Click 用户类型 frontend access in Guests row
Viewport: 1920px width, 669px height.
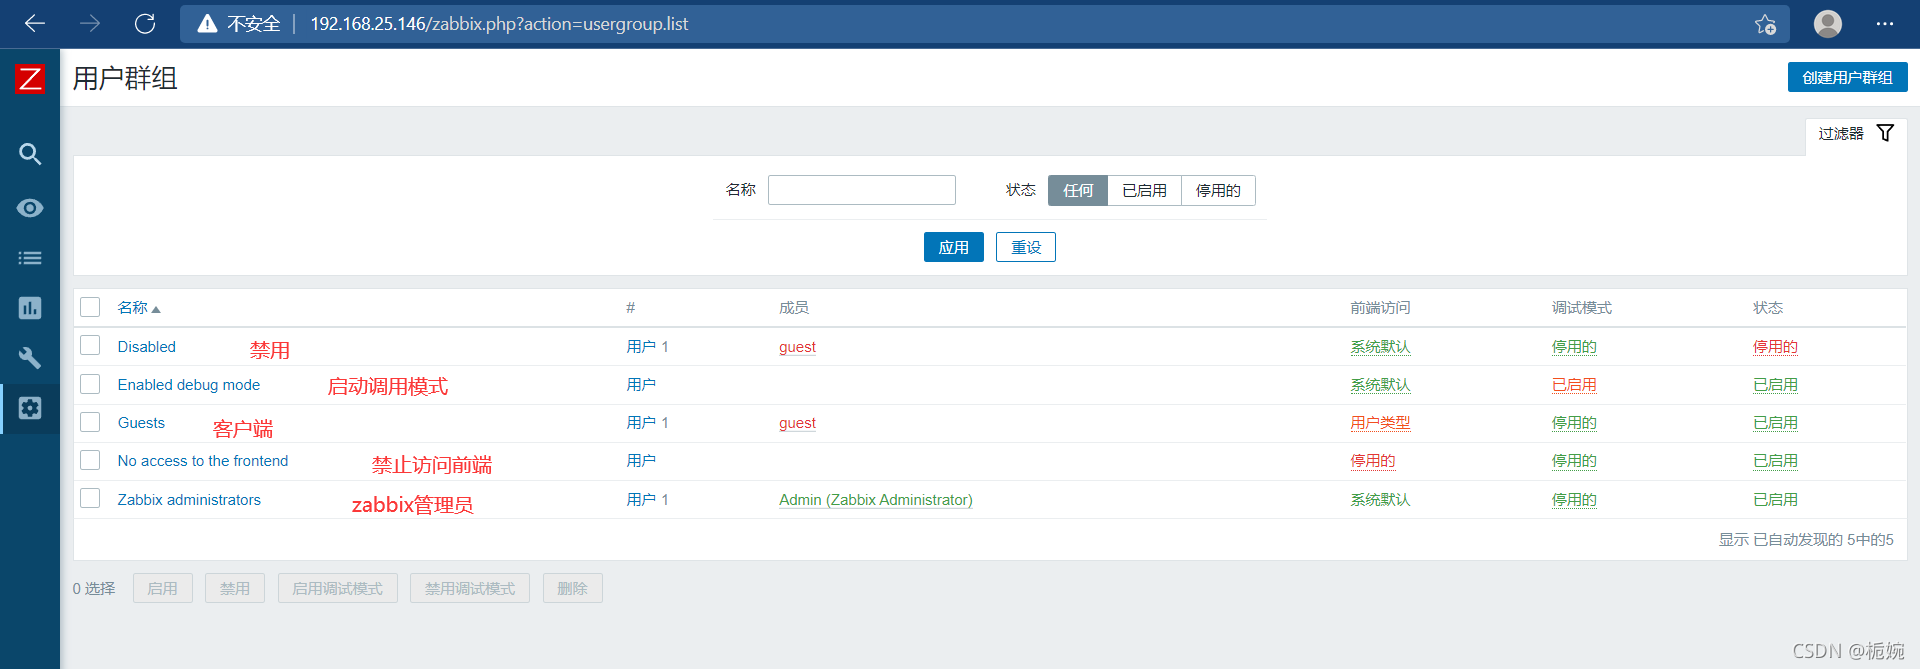(x=1380, y=423)
